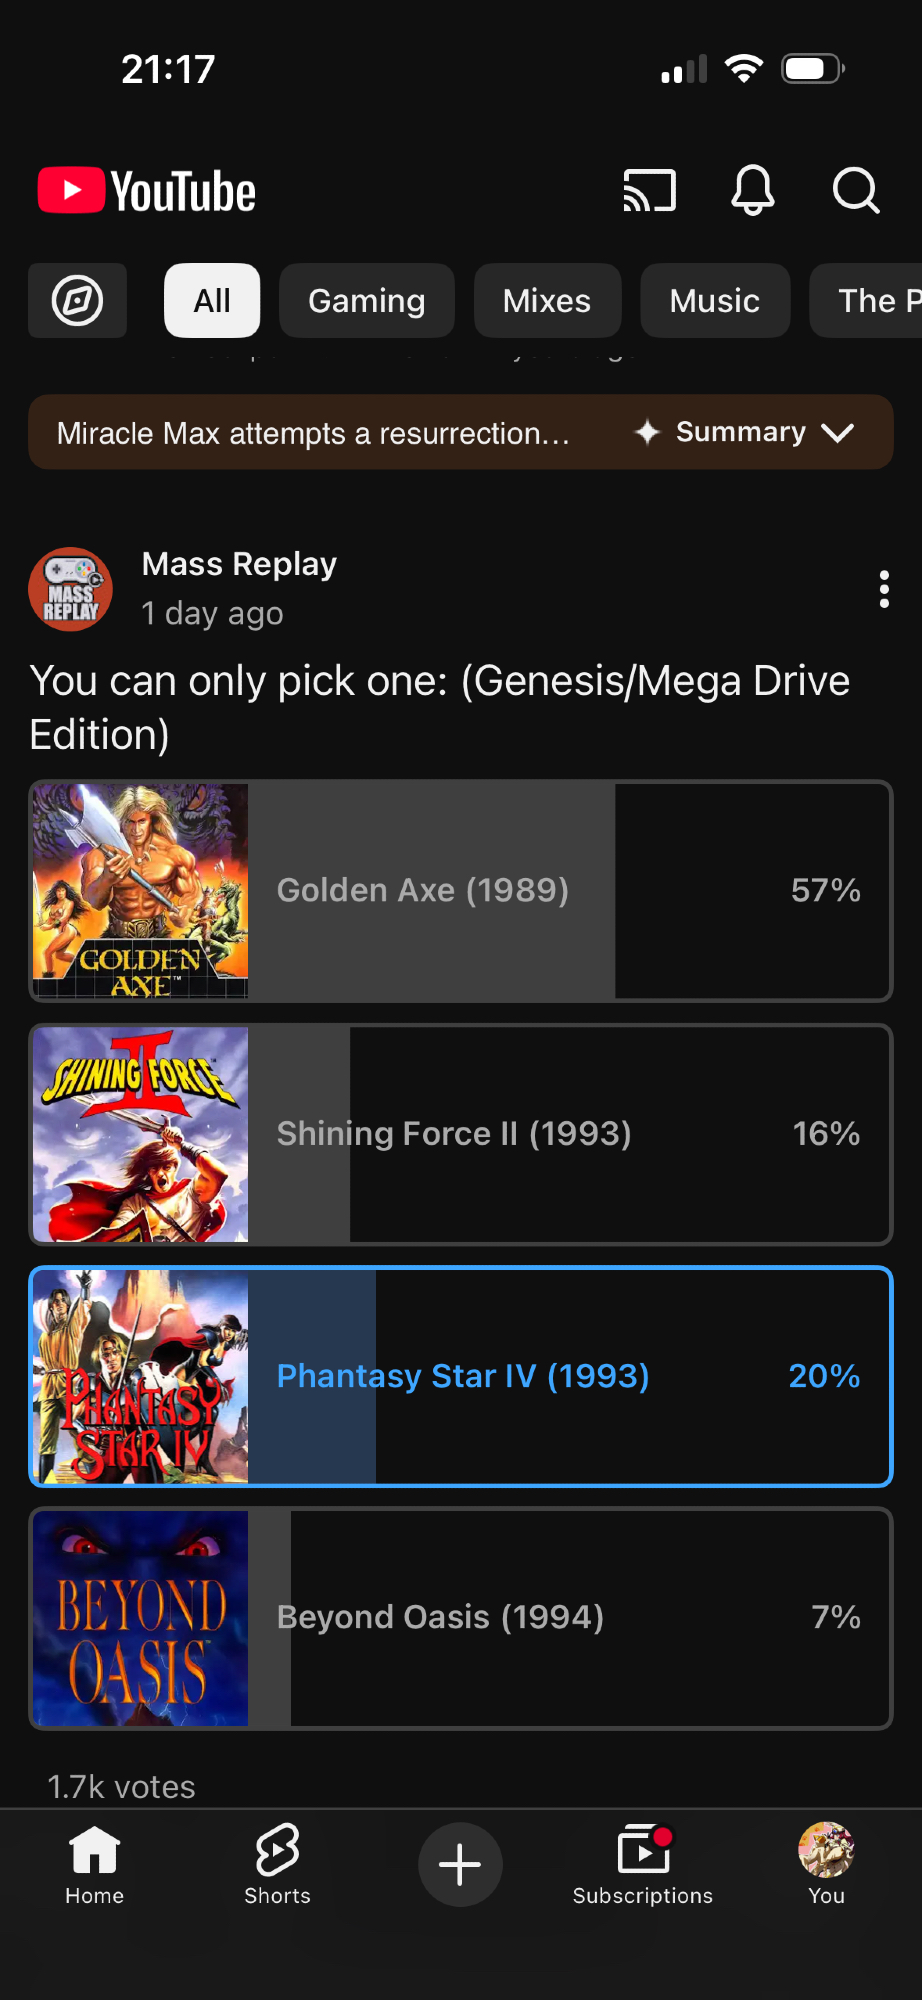The width and height of the screenshot is (922, 2000).
Task: Vote for Golden Axe (1989)
Action: click(460, 891)
